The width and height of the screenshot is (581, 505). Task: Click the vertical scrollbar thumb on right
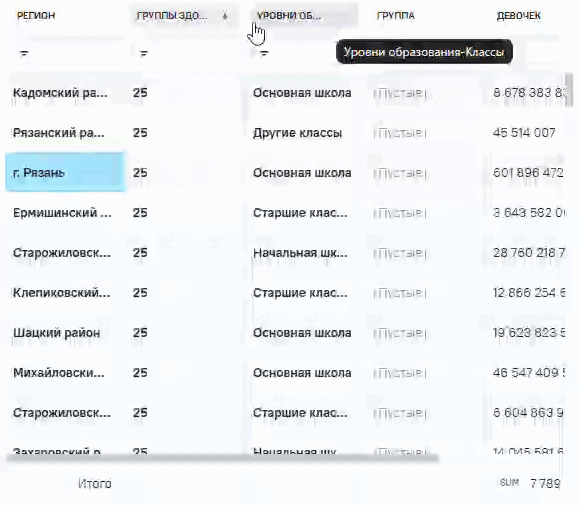[x=568, y=90]
